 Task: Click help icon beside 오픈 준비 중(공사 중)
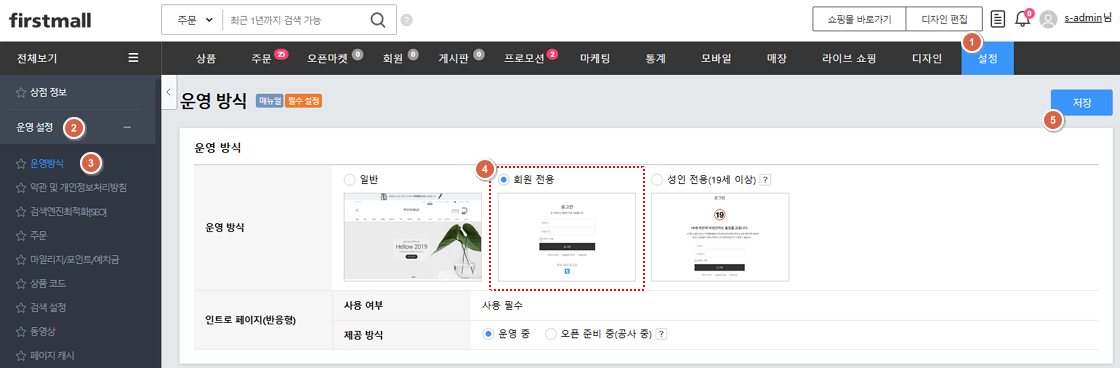[661, 334]
